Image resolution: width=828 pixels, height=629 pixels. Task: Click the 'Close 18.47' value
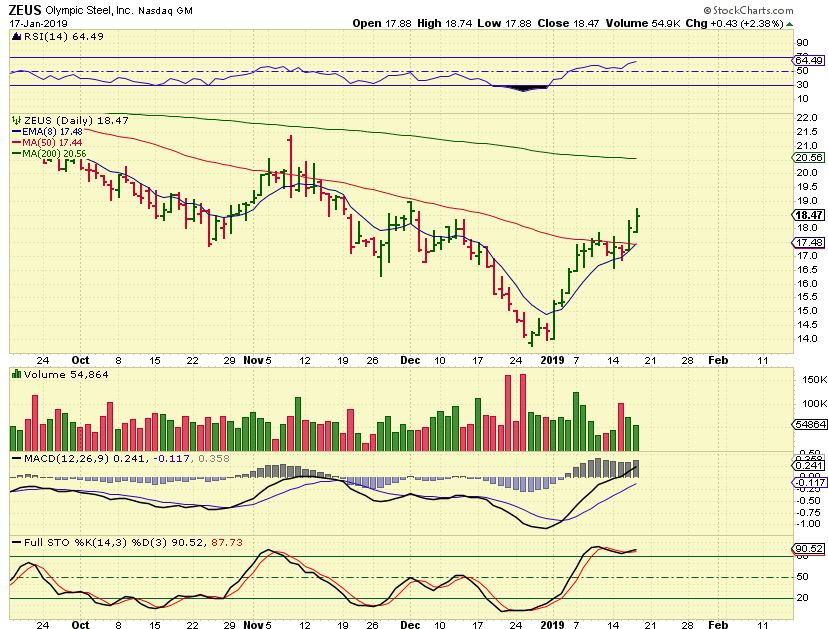(x=568, y=23)
